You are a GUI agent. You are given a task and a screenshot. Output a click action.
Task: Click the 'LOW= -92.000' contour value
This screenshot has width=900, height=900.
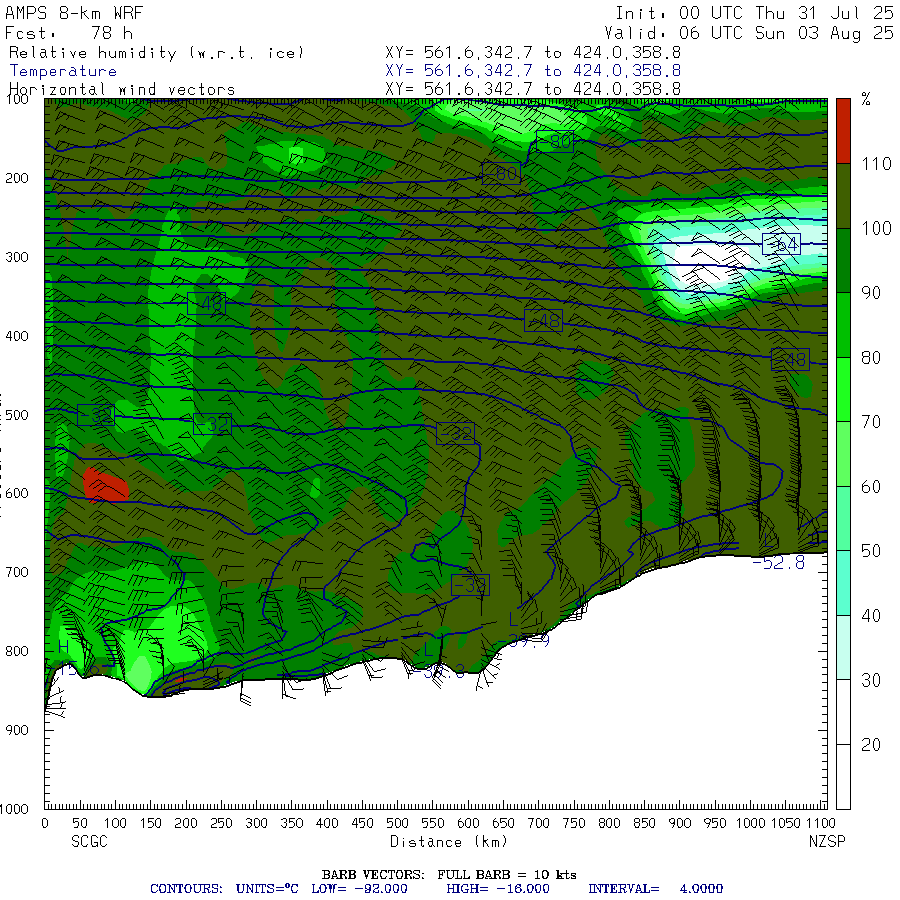click(x=359, y=889)
